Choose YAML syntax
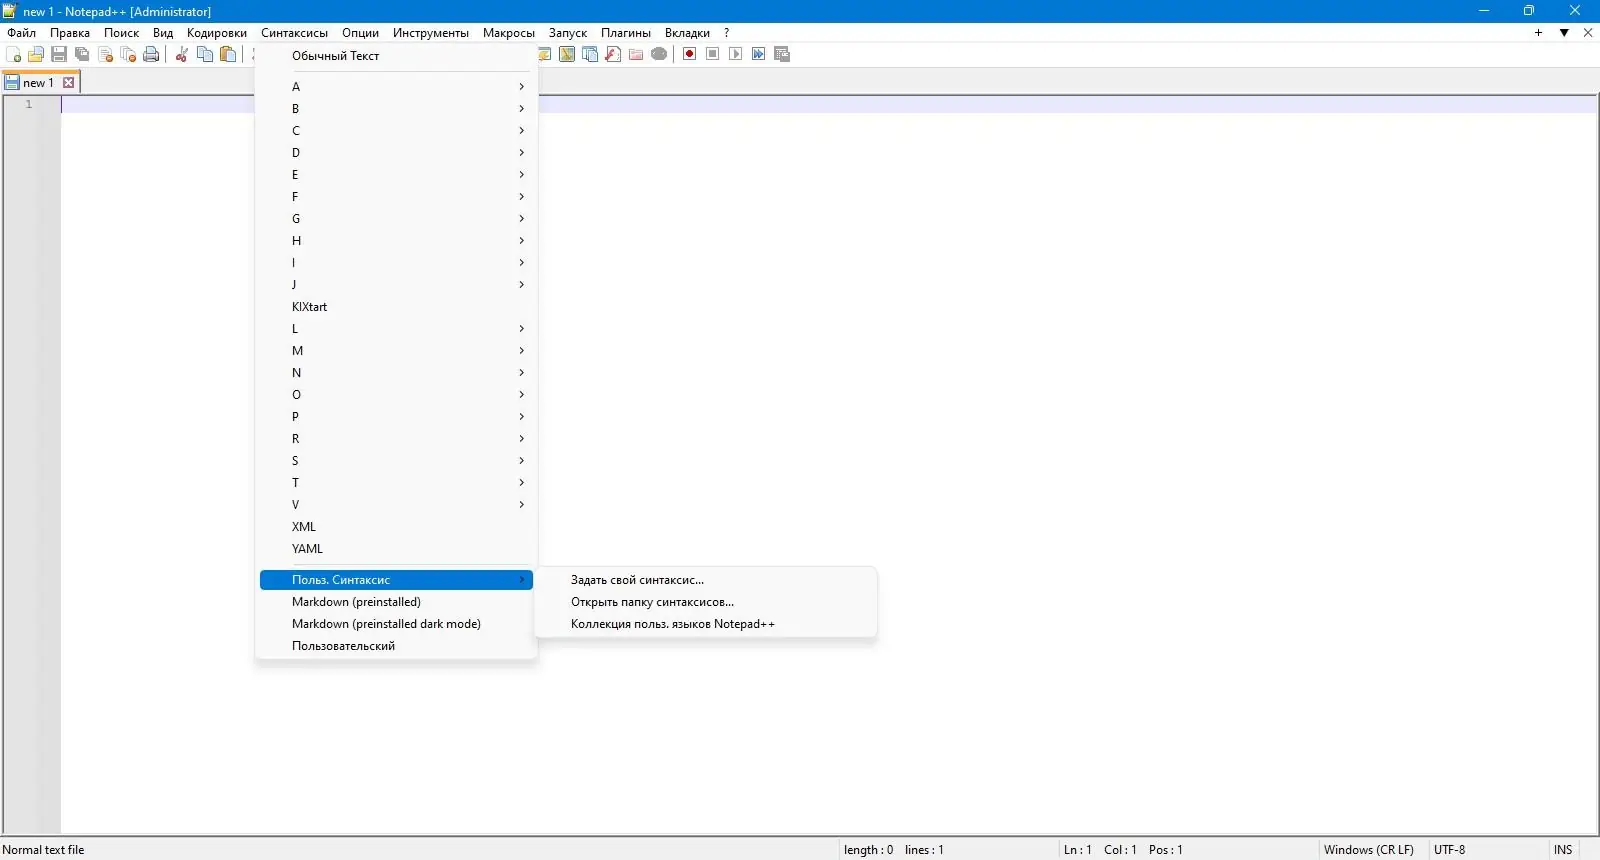 [x=396, y=549]
